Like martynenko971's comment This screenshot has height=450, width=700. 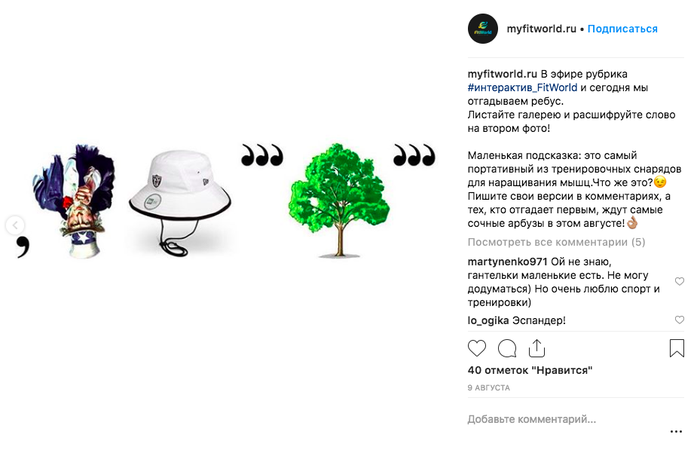[x=679, y=281]
